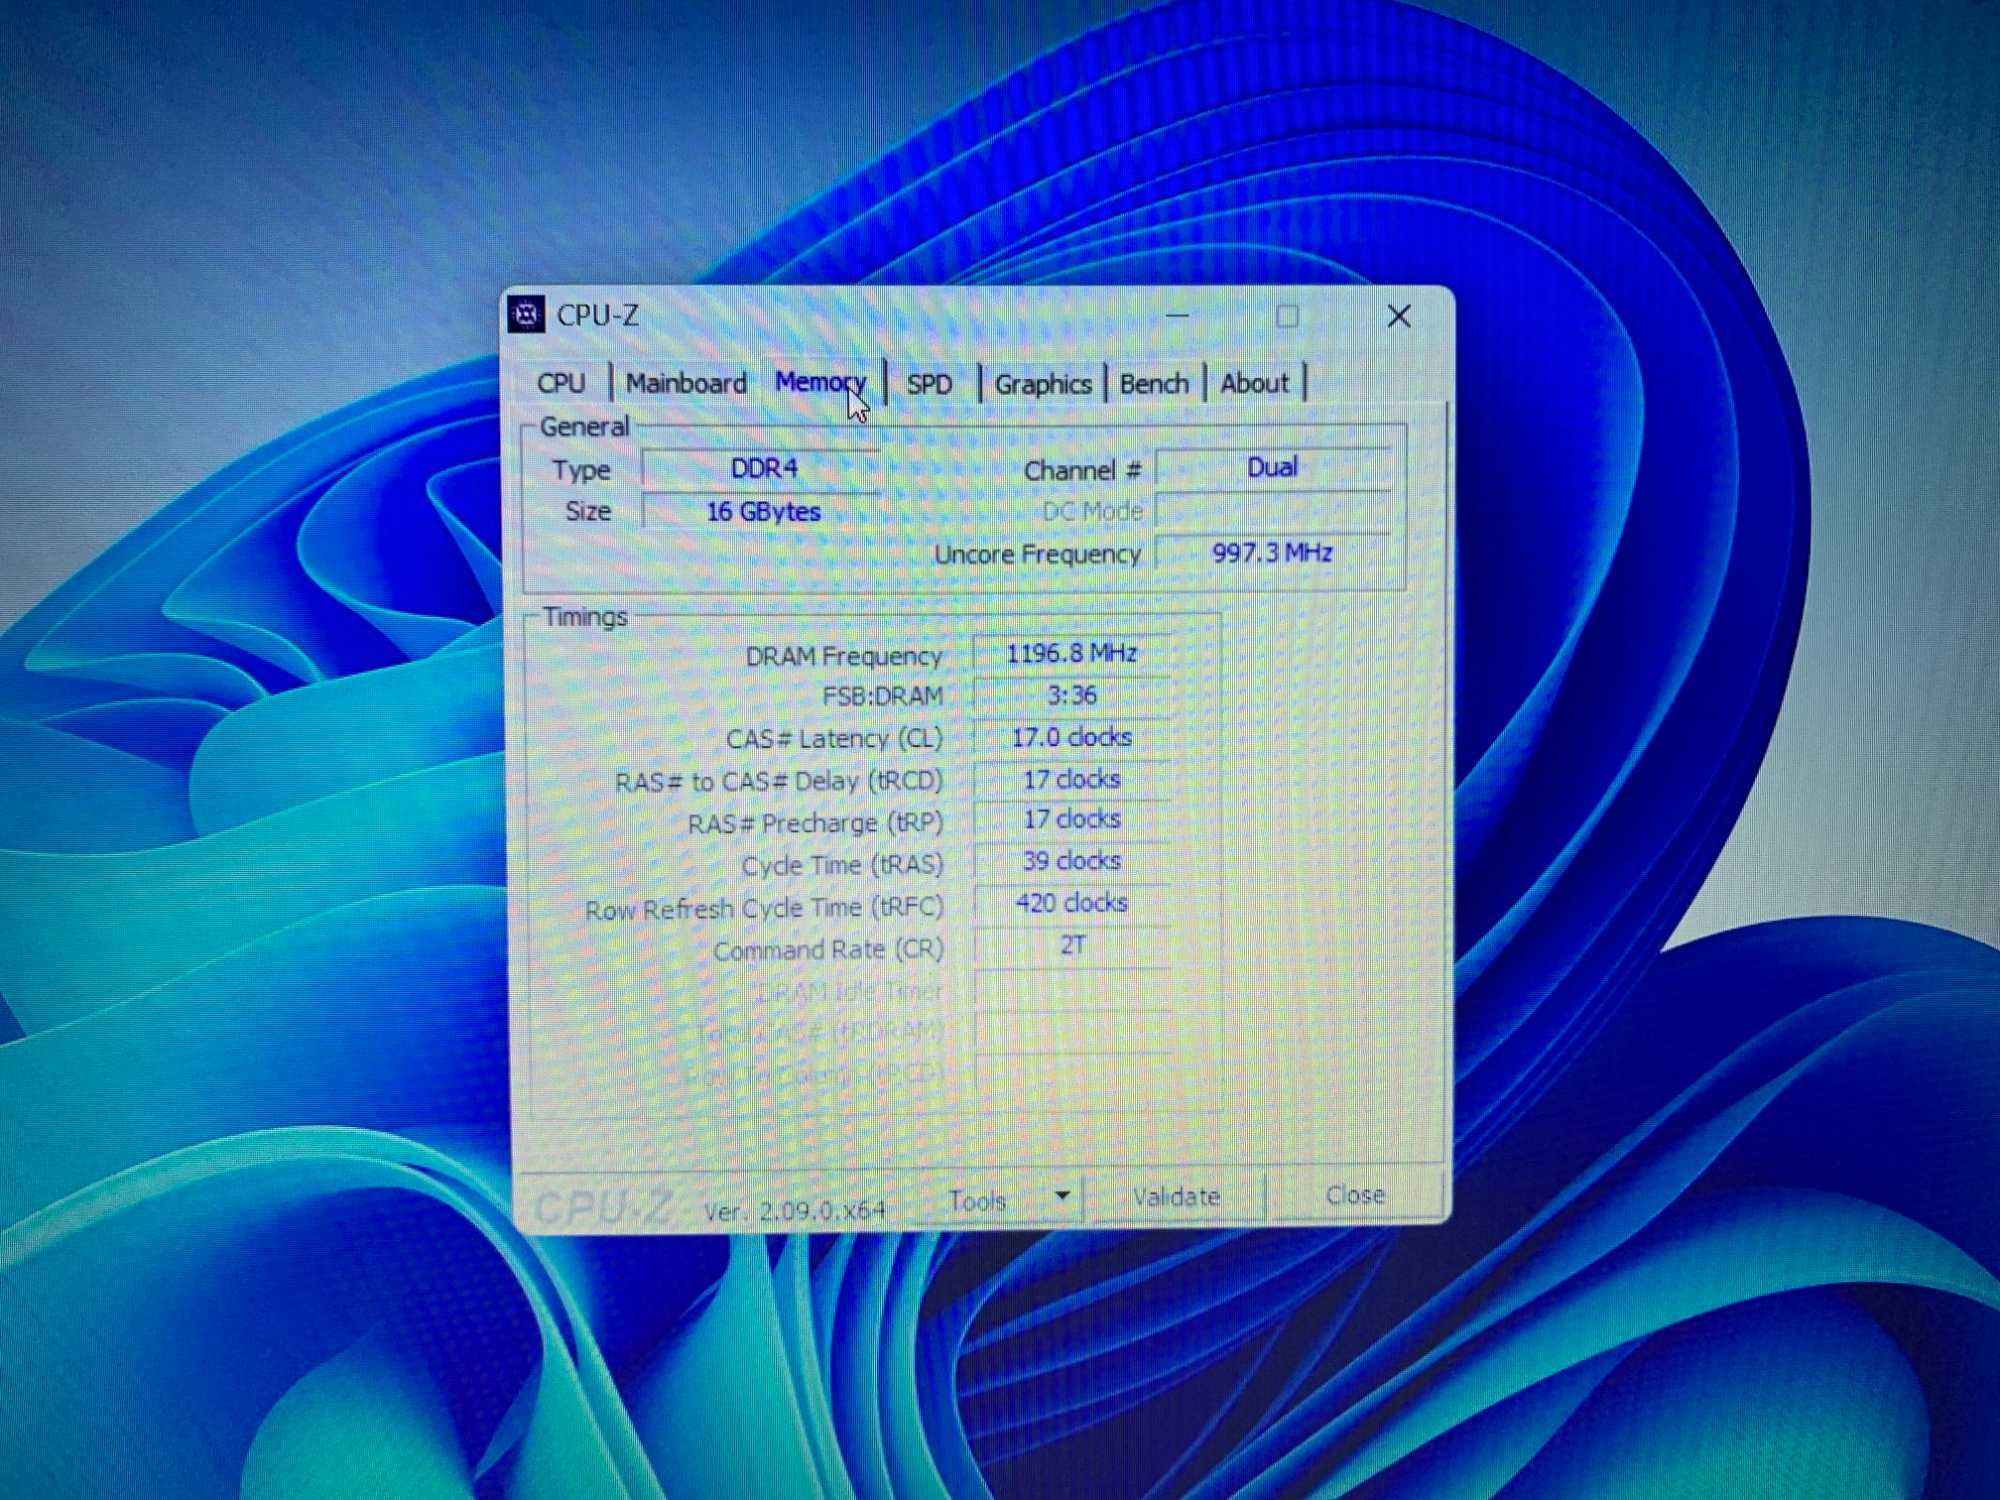
Task: Click the tRP 17 clocks value
Action: pos(1071,820)
